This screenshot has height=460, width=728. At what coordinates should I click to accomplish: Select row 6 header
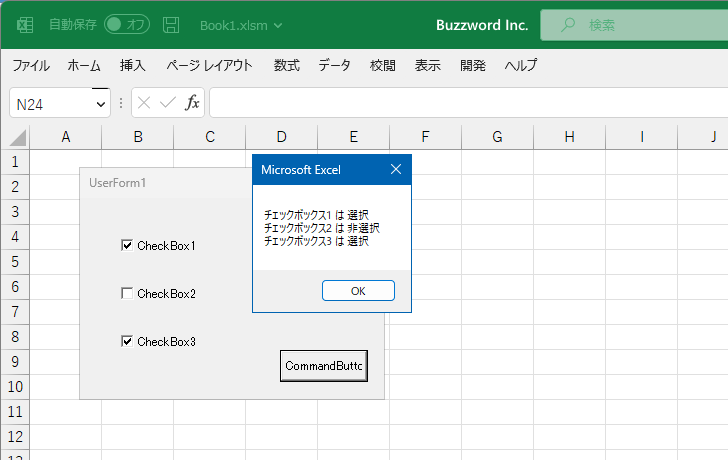(x=15, y=287)
